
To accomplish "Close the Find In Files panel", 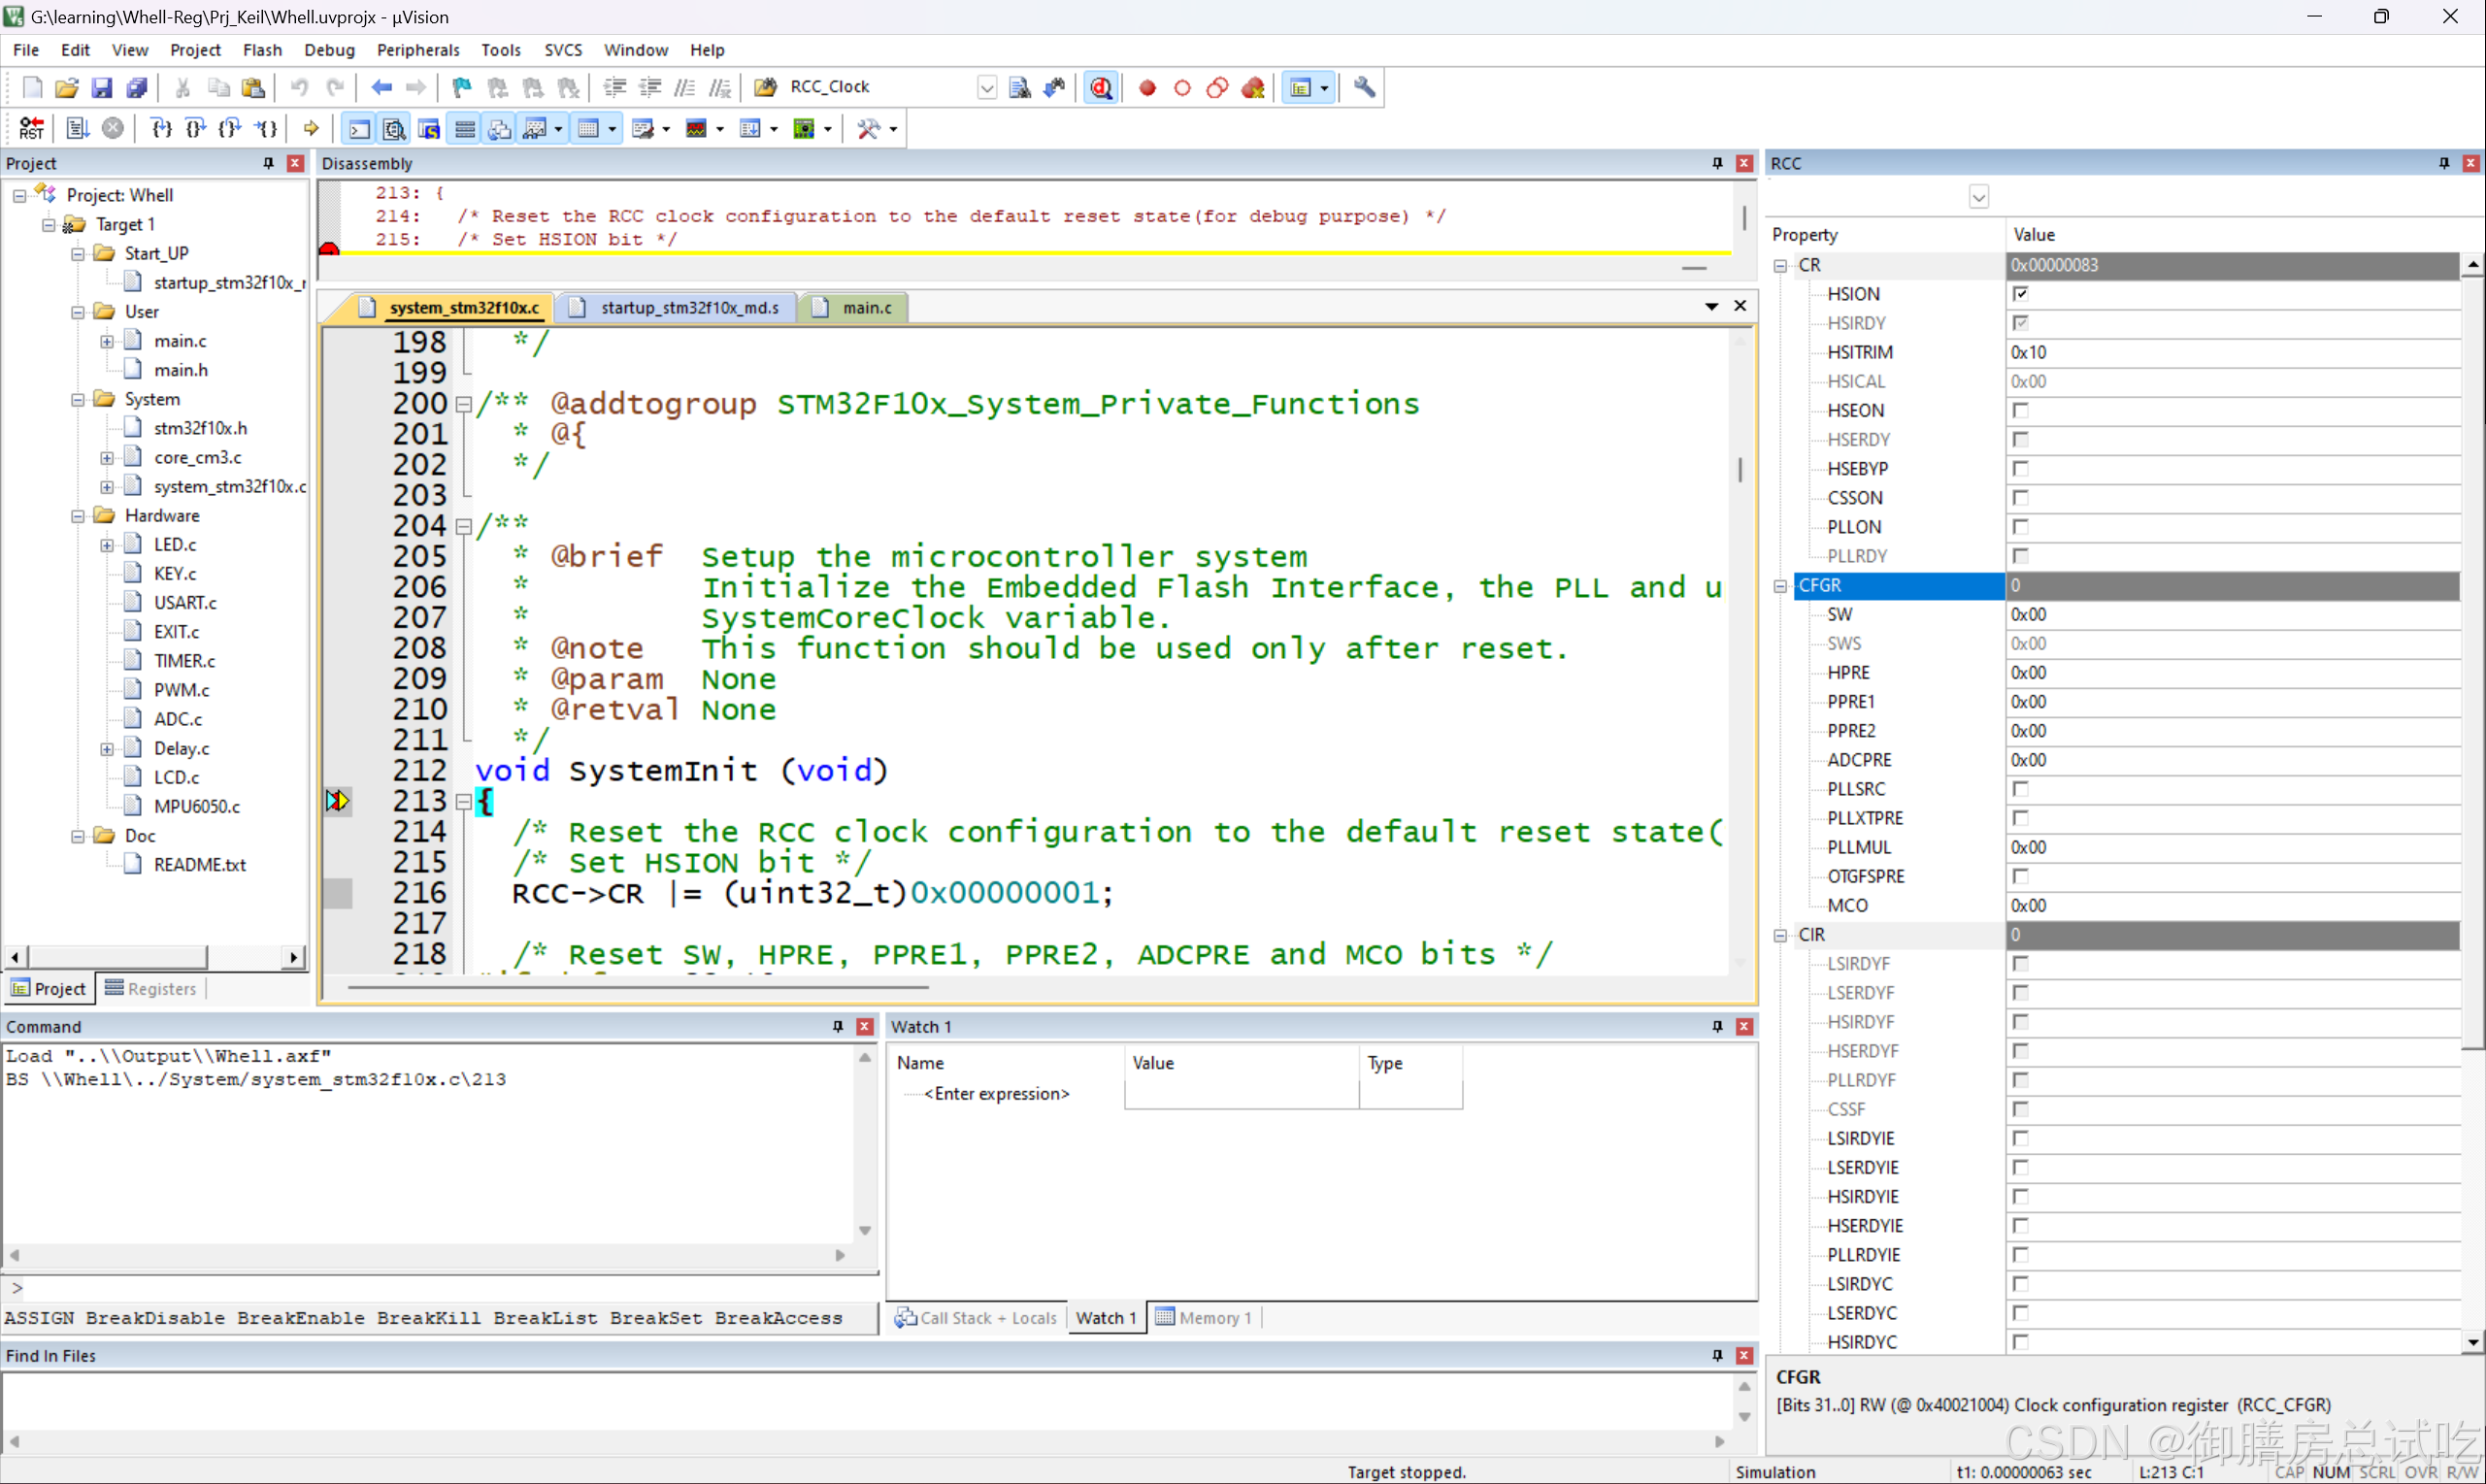I will (x=1744, y=1355).
